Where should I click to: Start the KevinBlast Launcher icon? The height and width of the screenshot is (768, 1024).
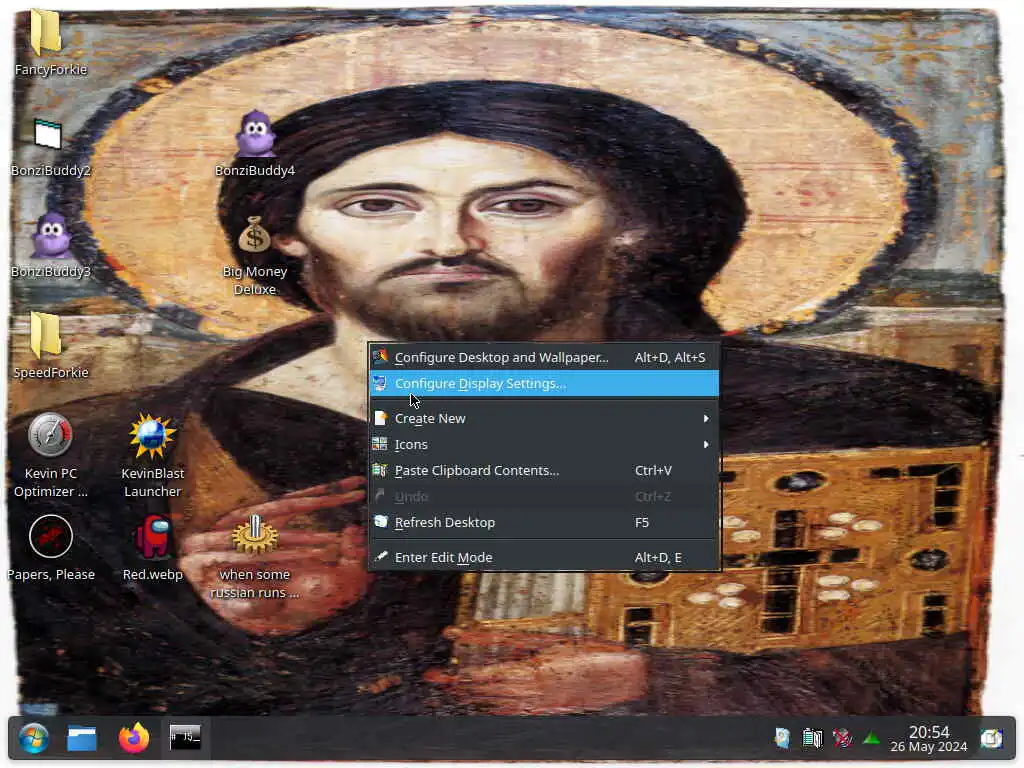tap(152, 456)
